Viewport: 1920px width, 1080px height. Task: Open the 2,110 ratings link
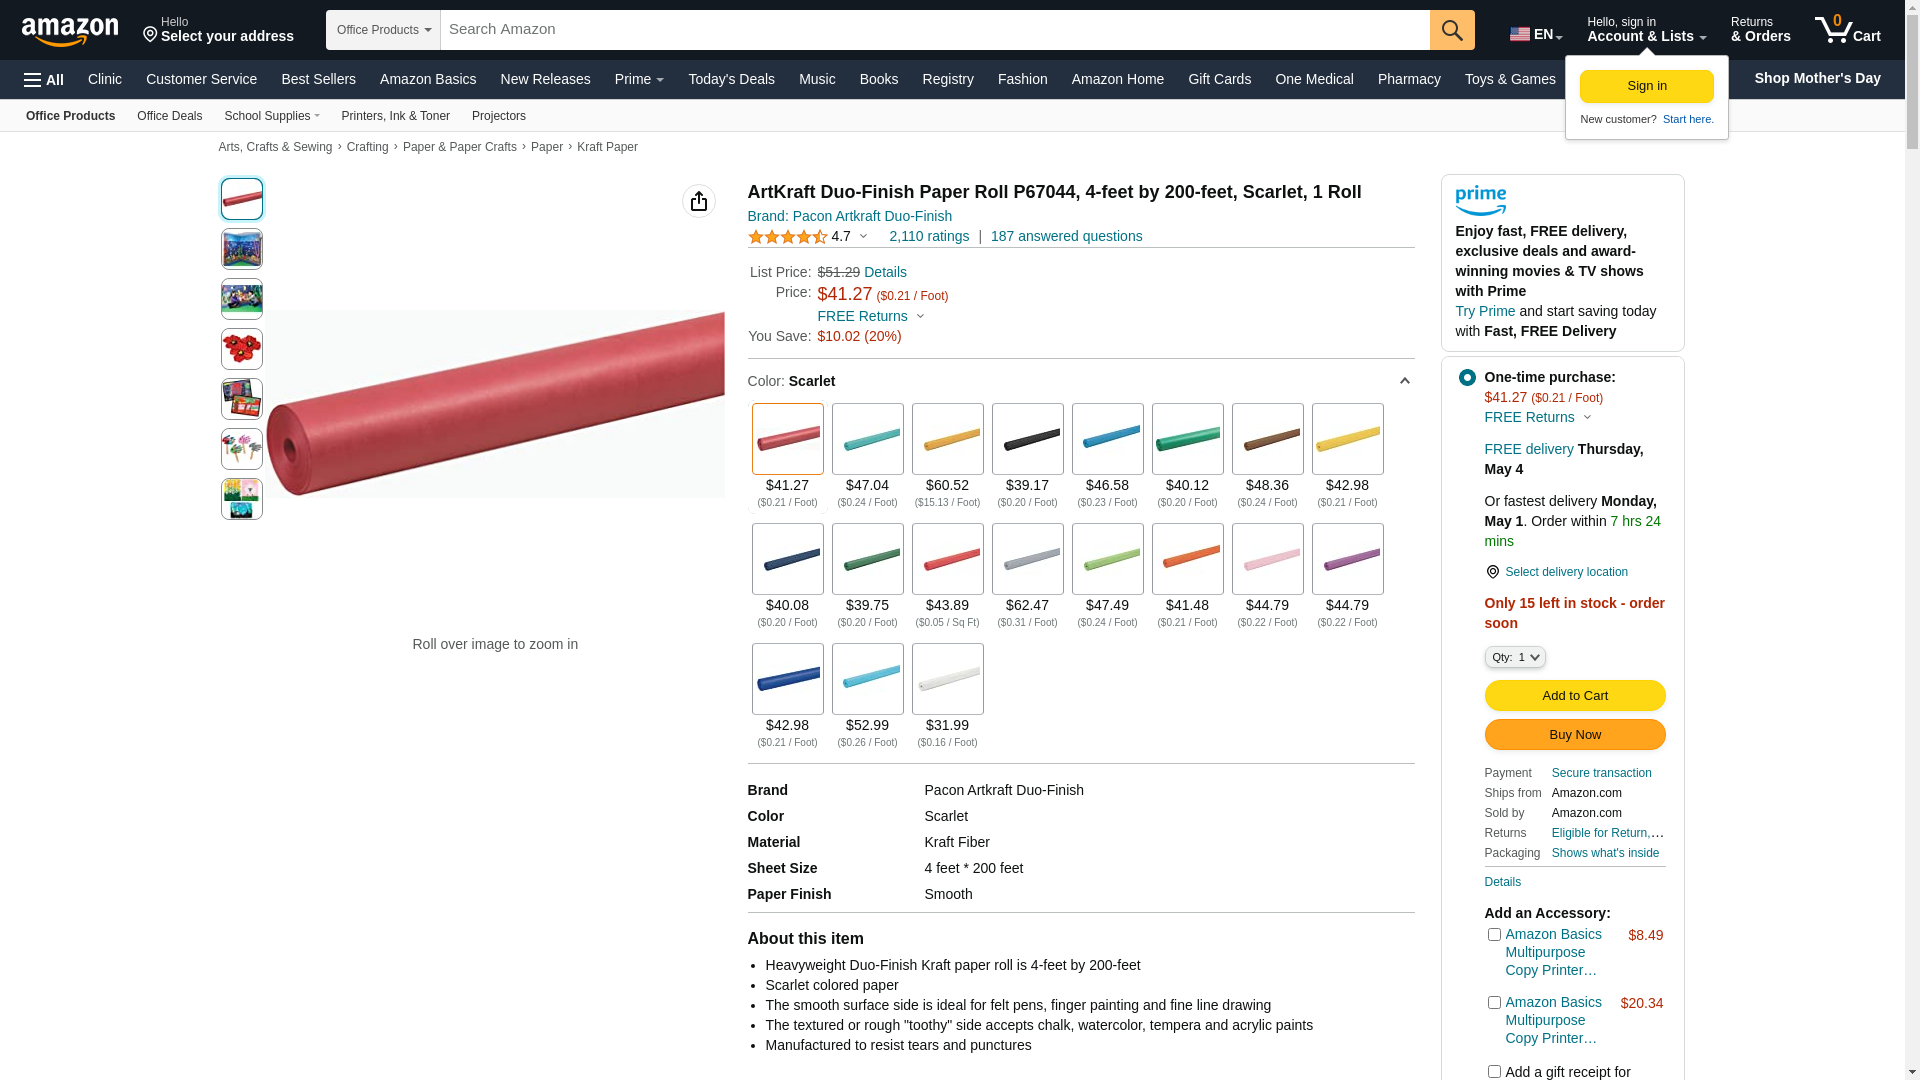click(x=928, y=237)
